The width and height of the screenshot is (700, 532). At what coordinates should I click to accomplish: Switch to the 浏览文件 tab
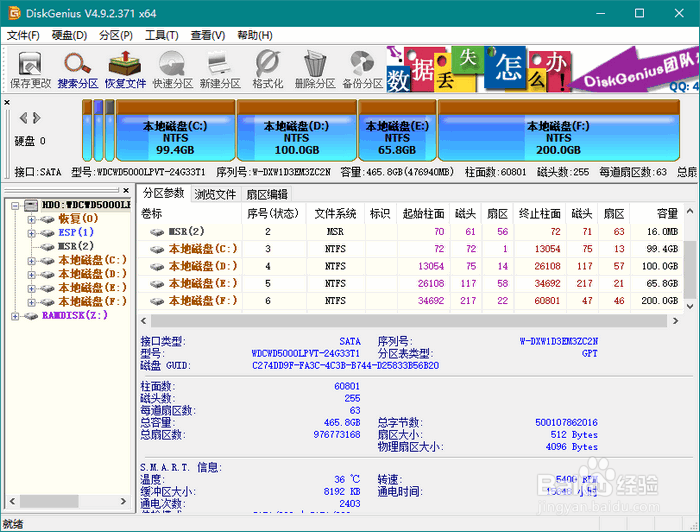215,194
